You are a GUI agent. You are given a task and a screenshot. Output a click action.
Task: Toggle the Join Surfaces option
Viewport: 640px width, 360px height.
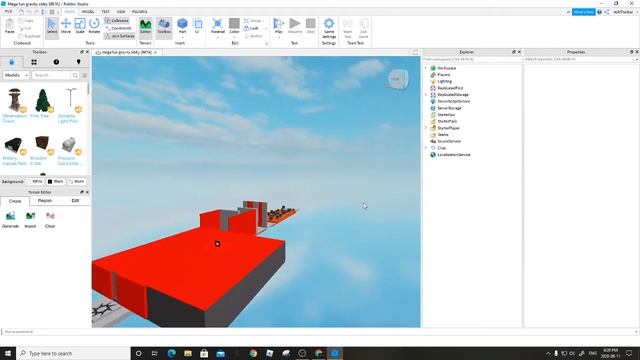click(119, 36)
